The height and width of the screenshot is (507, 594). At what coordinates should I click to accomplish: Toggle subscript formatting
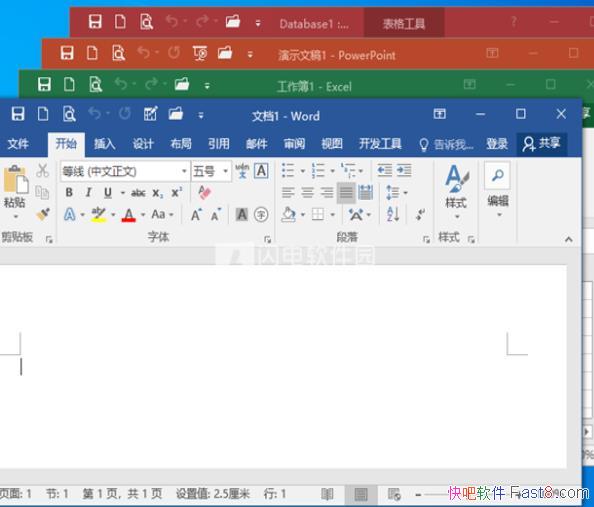pyautogui.click(x=158, y=193)
